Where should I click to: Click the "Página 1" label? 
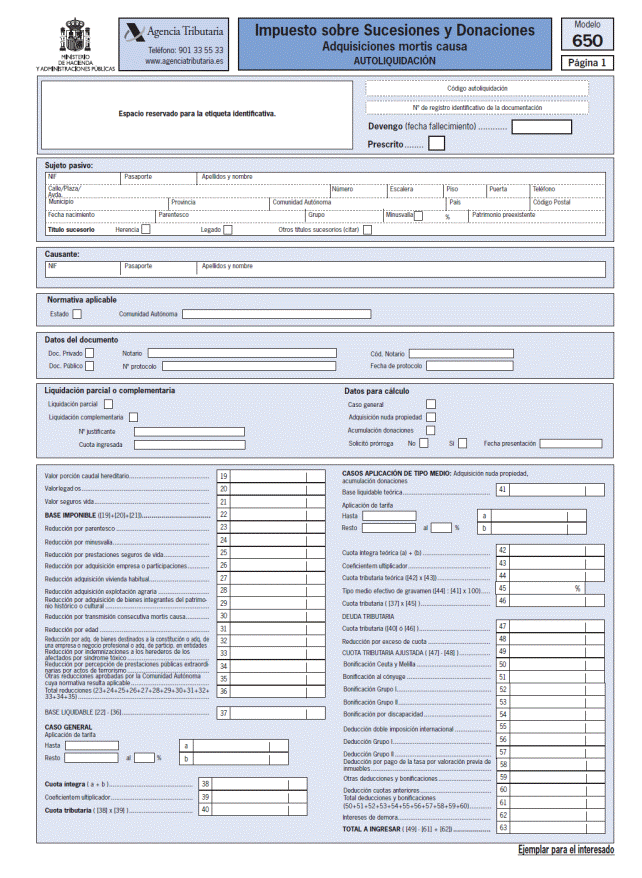(x=587, y=63)
